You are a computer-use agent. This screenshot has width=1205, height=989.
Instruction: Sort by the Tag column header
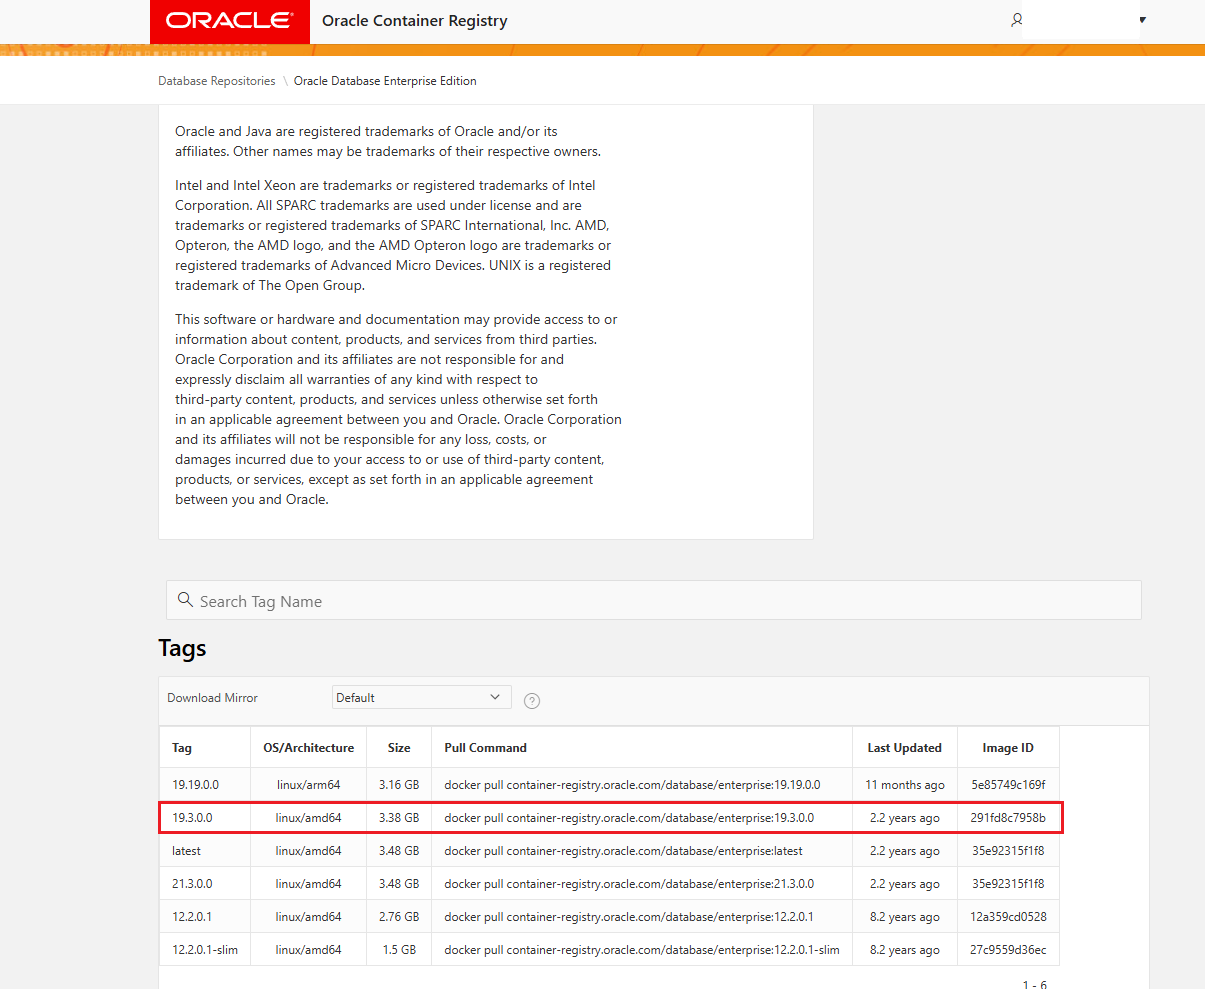tap(182, 748)
